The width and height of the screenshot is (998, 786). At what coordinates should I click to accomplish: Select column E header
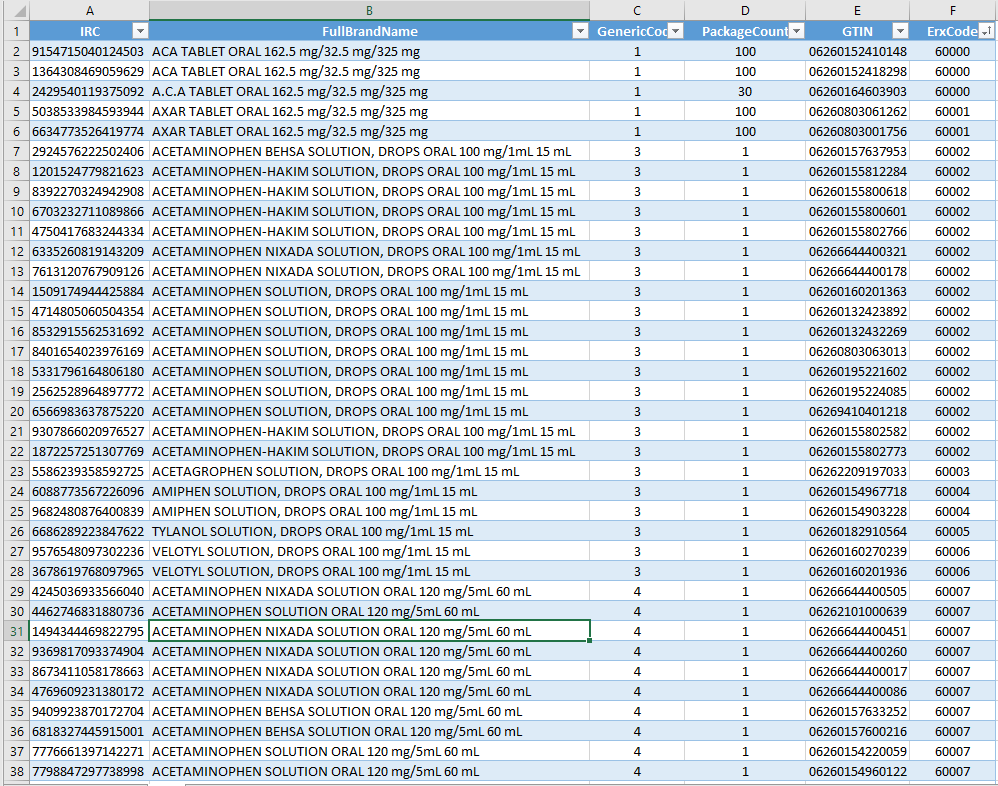point(857,11)
